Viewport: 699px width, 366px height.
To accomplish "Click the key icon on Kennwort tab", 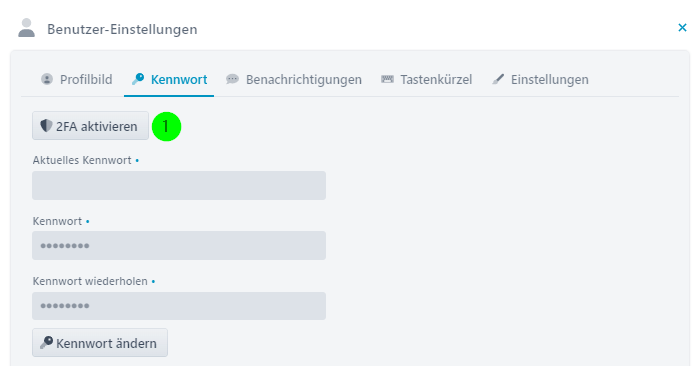I will [138, 79].
